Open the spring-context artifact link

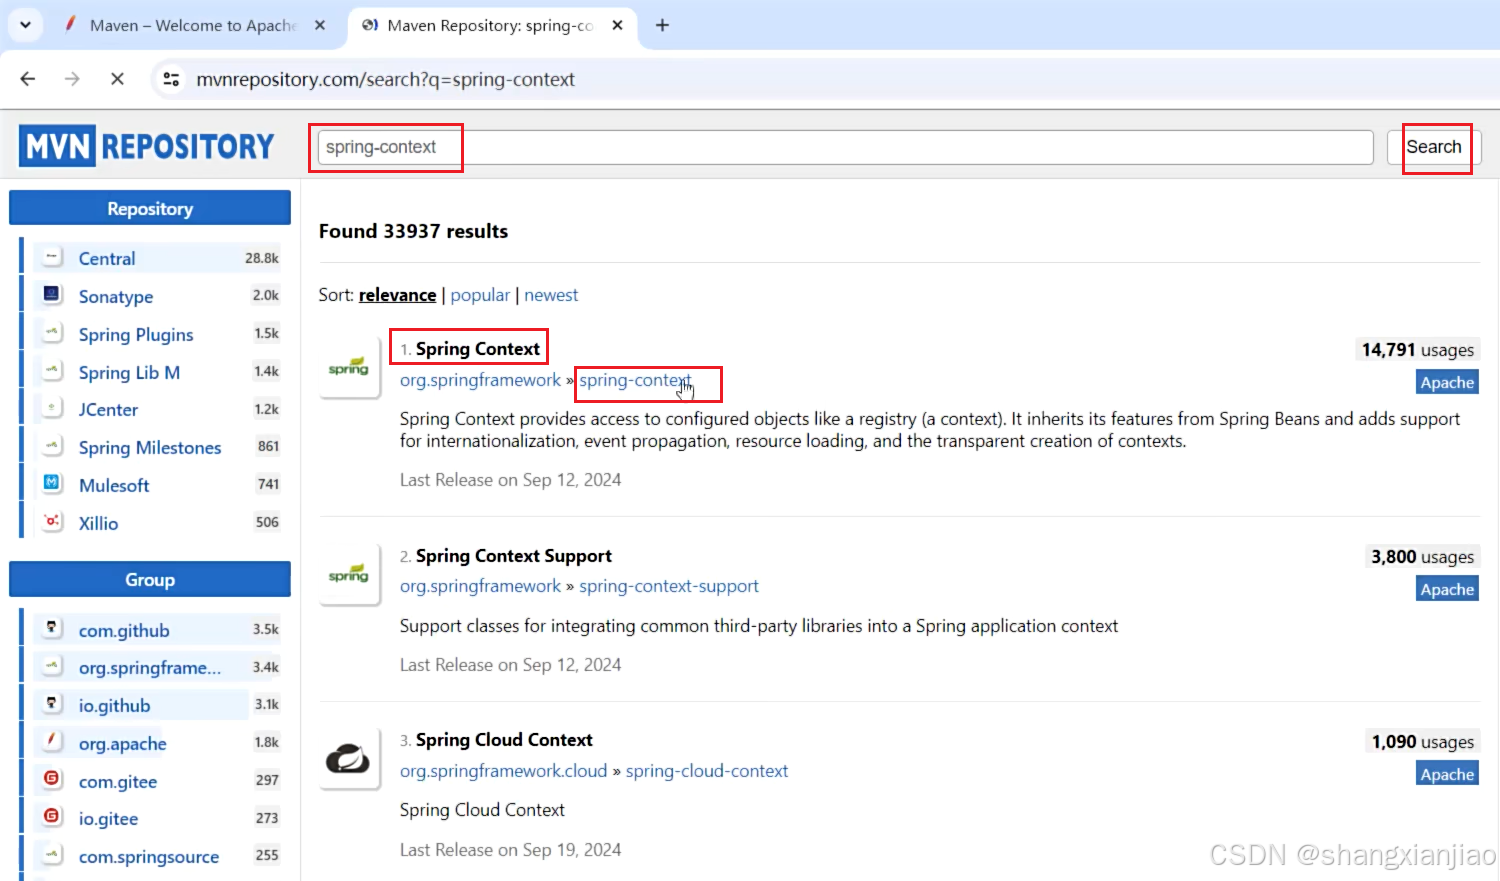click(635, 380)
